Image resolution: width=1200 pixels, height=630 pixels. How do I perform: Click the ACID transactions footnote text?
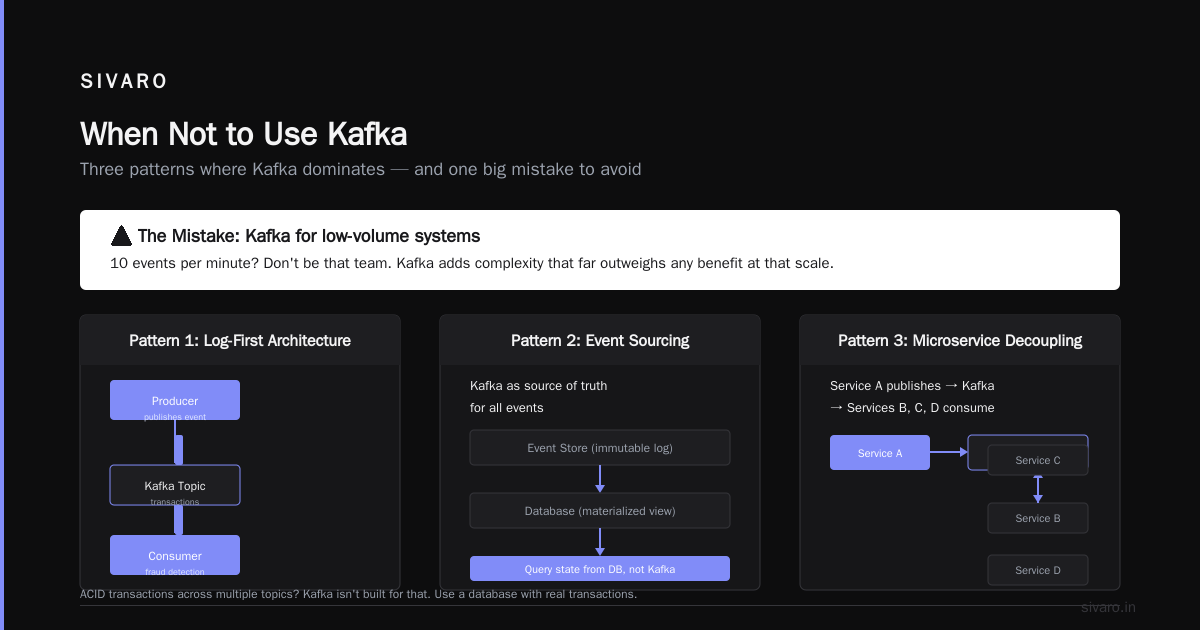[x=358, y=594]
